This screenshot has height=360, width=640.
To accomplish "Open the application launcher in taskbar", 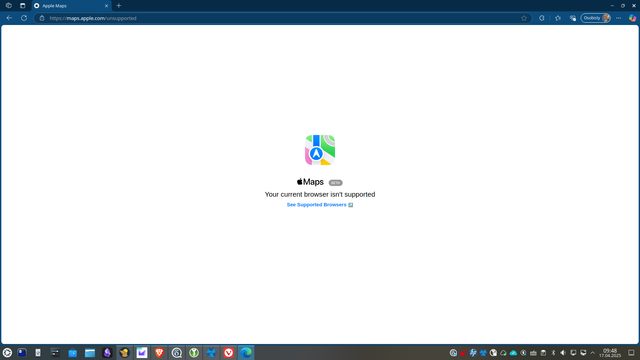I will 7,353.
